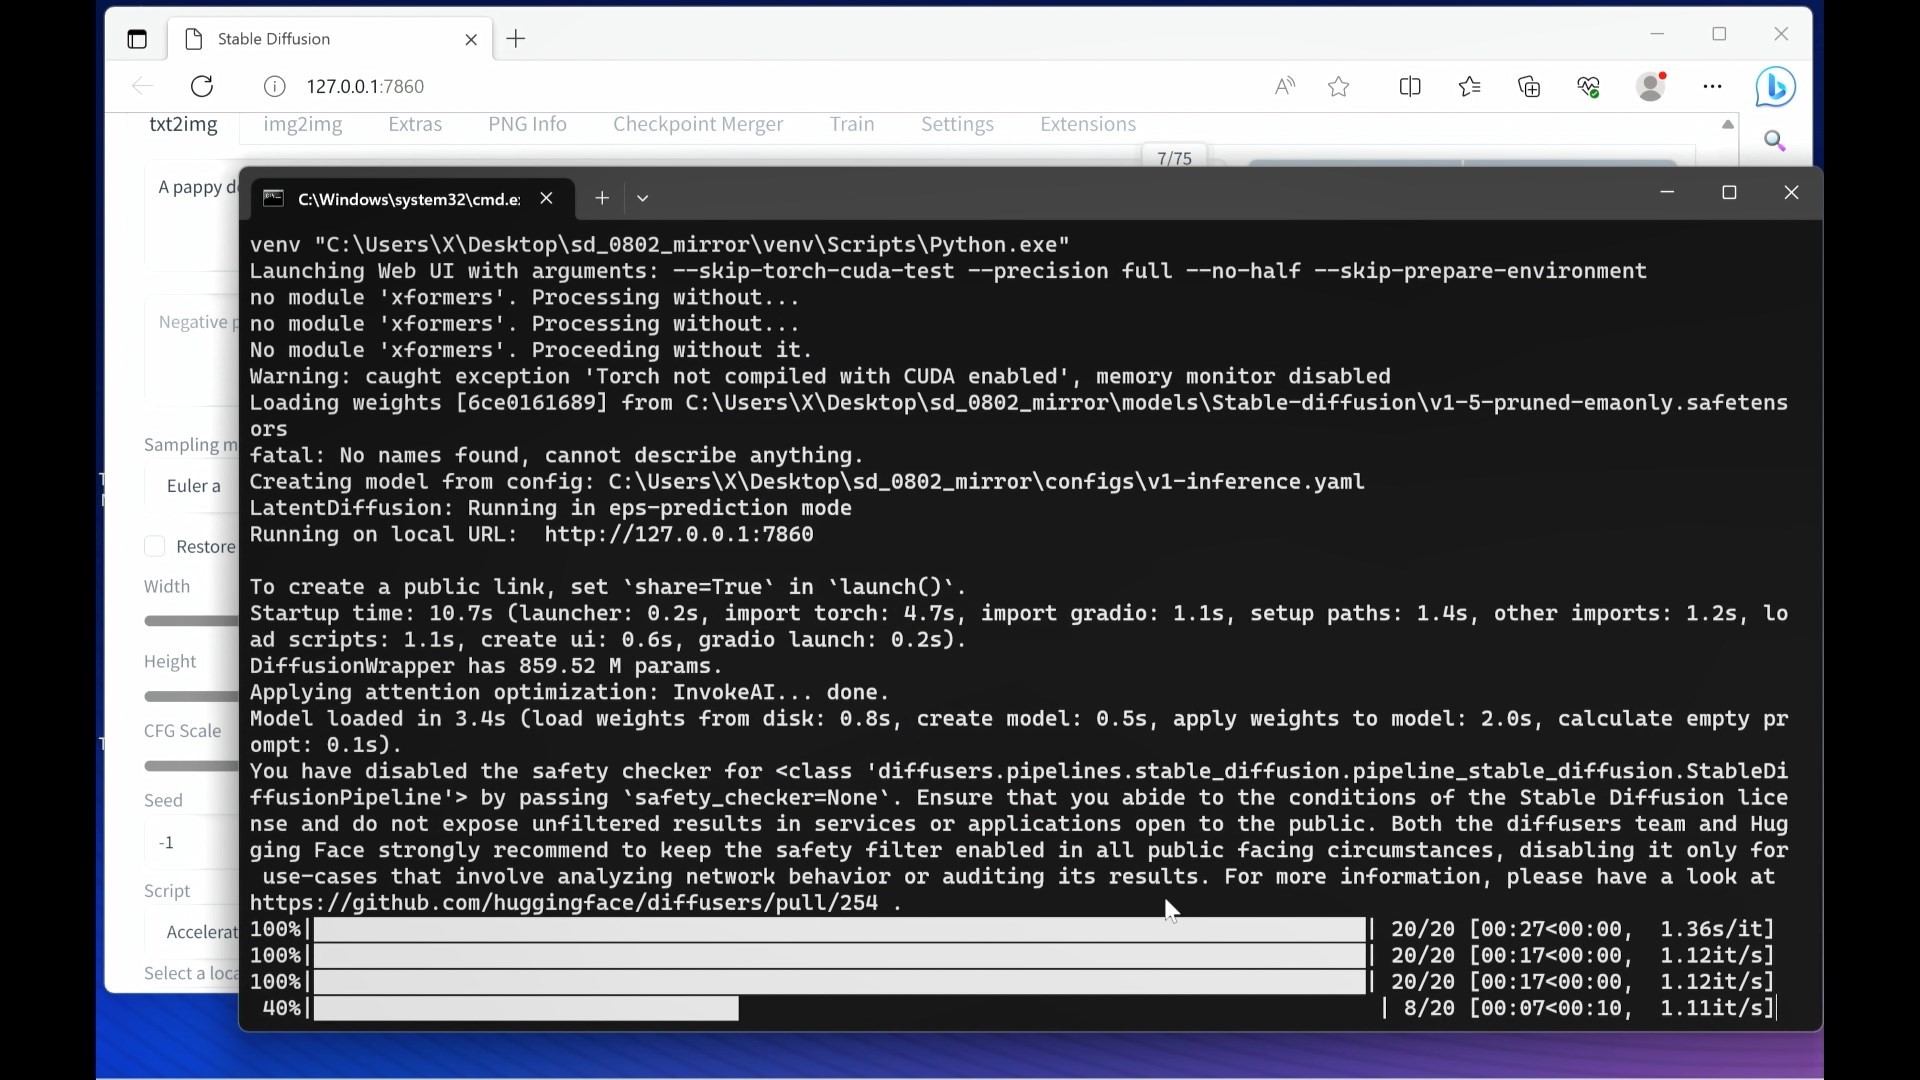
Task: Click 'DiffusionWrapper has 859.52 M params.' line
Action: 486,666
